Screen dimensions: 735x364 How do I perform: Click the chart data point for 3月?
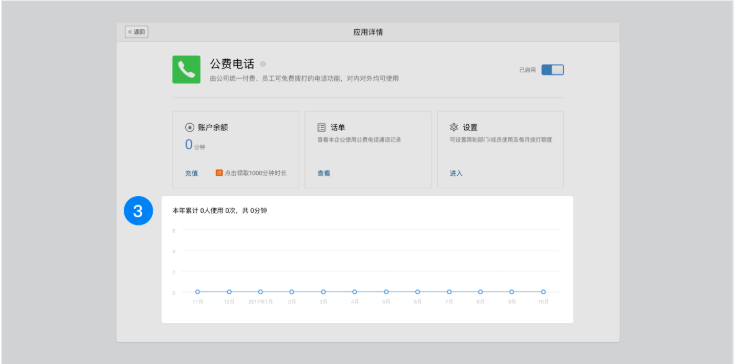coord(323,292)
